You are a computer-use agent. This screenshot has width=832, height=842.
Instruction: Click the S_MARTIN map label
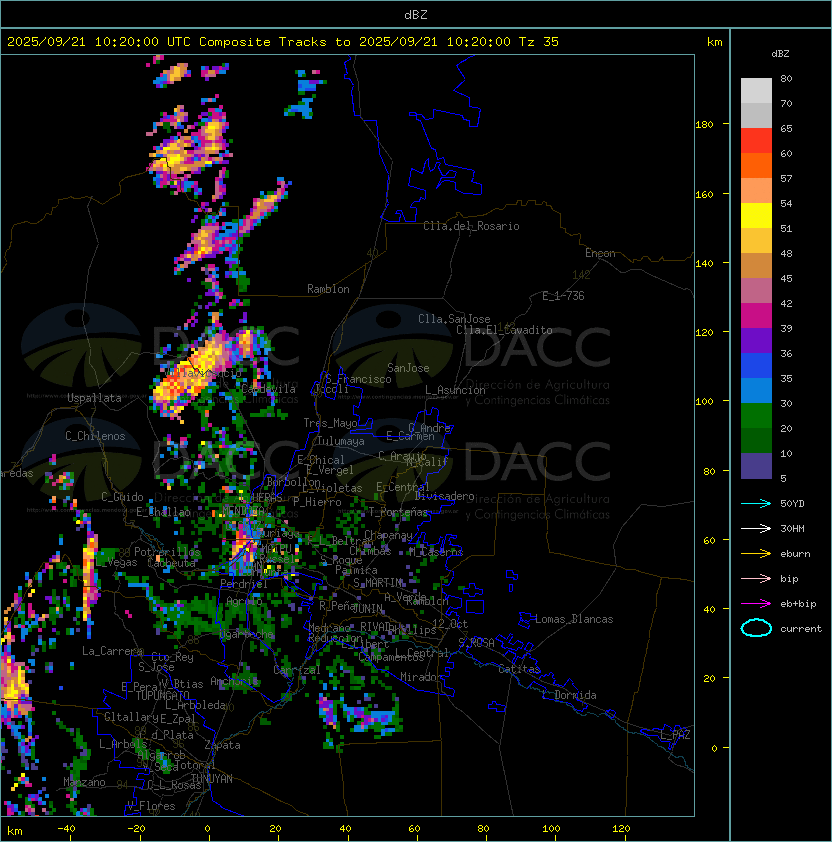click(378, 583)
